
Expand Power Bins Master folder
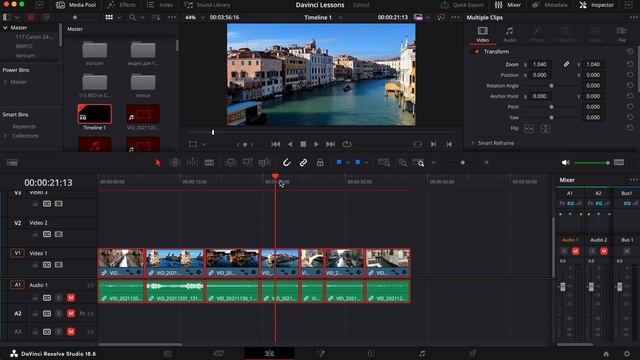pos(5,82)
